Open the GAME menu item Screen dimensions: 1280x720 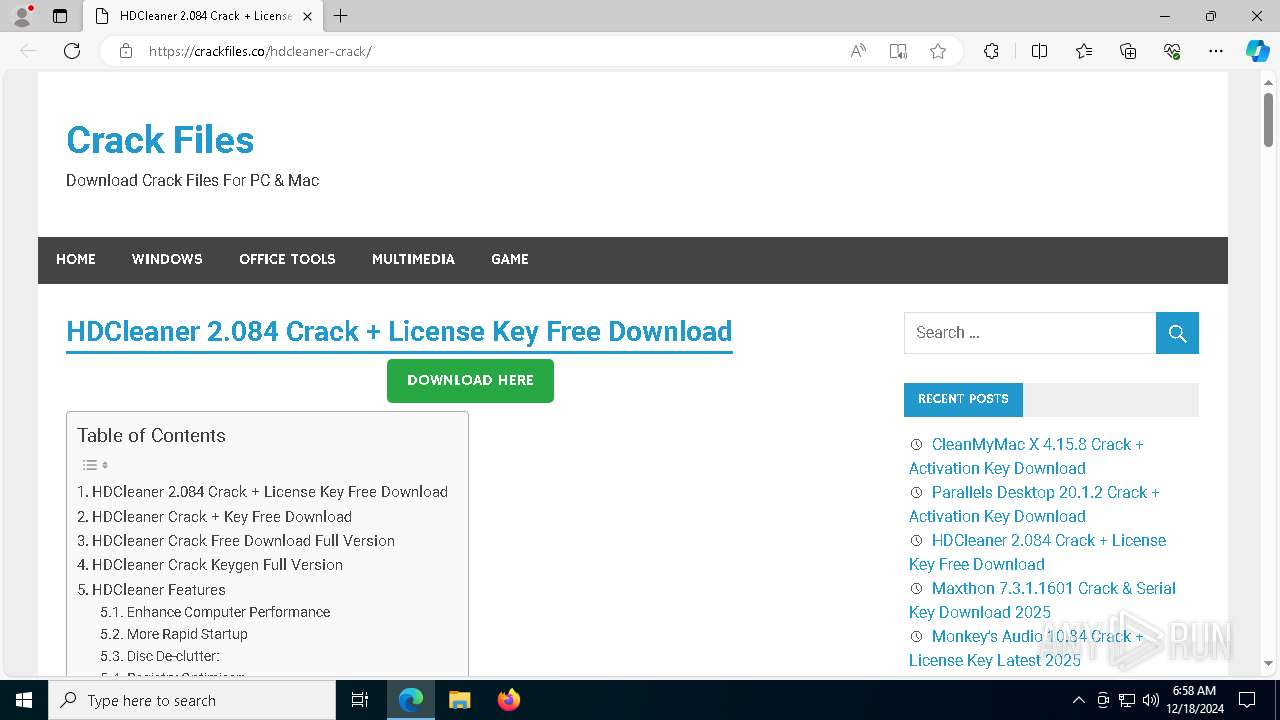point(510,259)
